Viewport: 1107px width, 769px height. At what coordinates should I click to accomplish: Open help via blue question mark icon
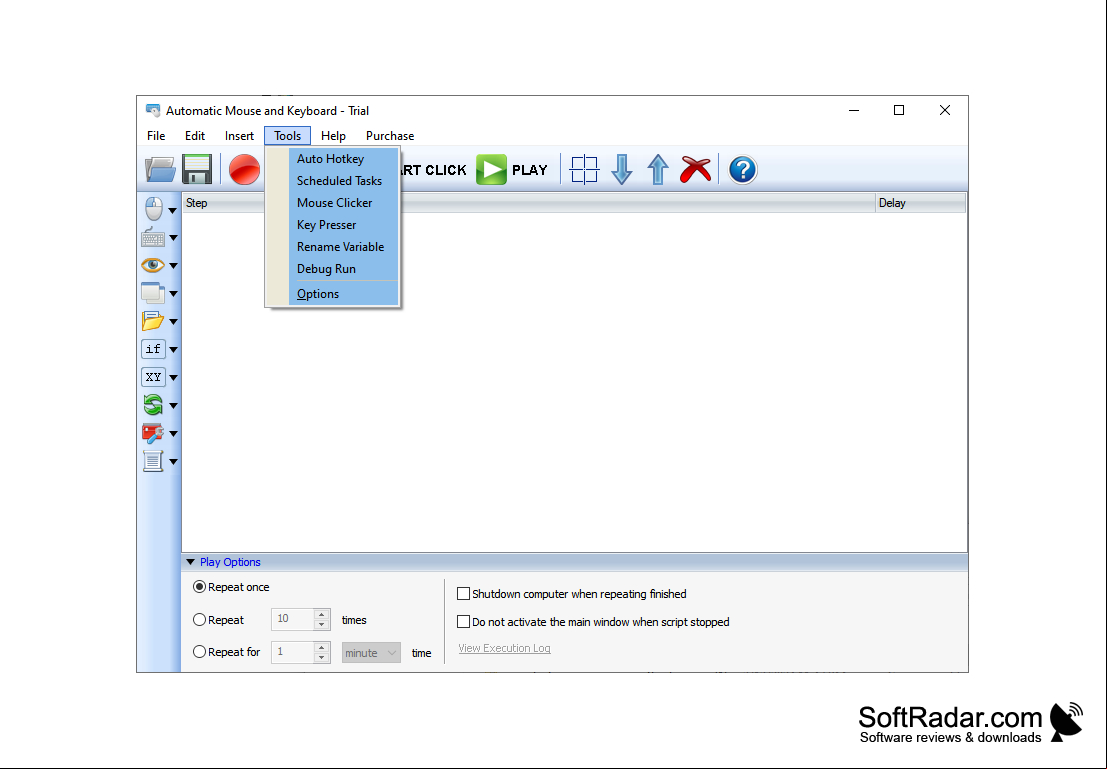742,170
